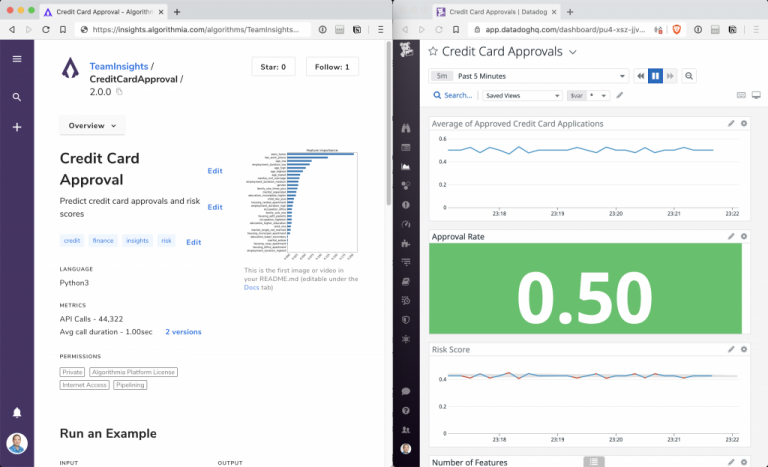This screenshot has width=768, height=467.
Task: Open settings gear for Risk Score widget
Action: 744,349
